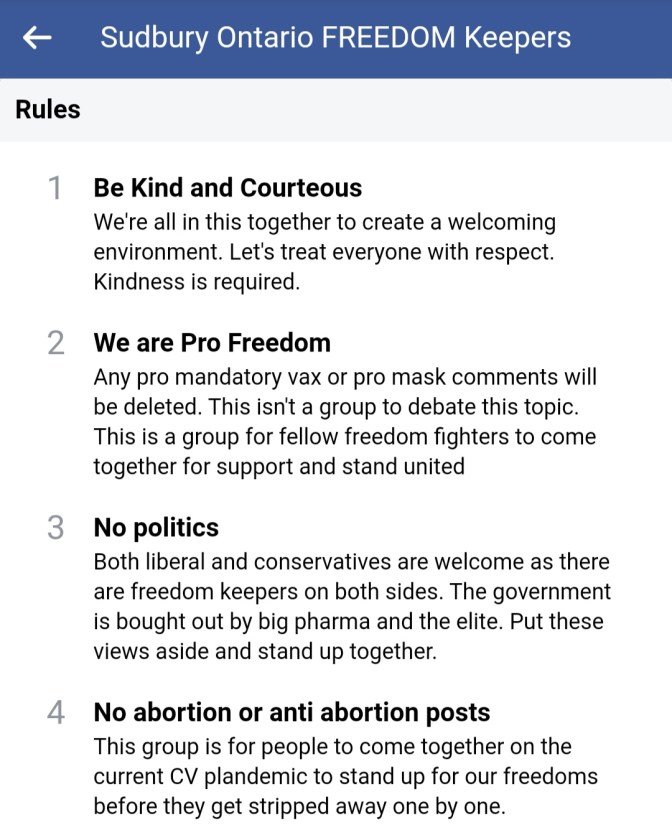This screenshot has height=835, width=672.
Task: Open the 'We are Pro Freedom' rule
Action: click(212, 343)
